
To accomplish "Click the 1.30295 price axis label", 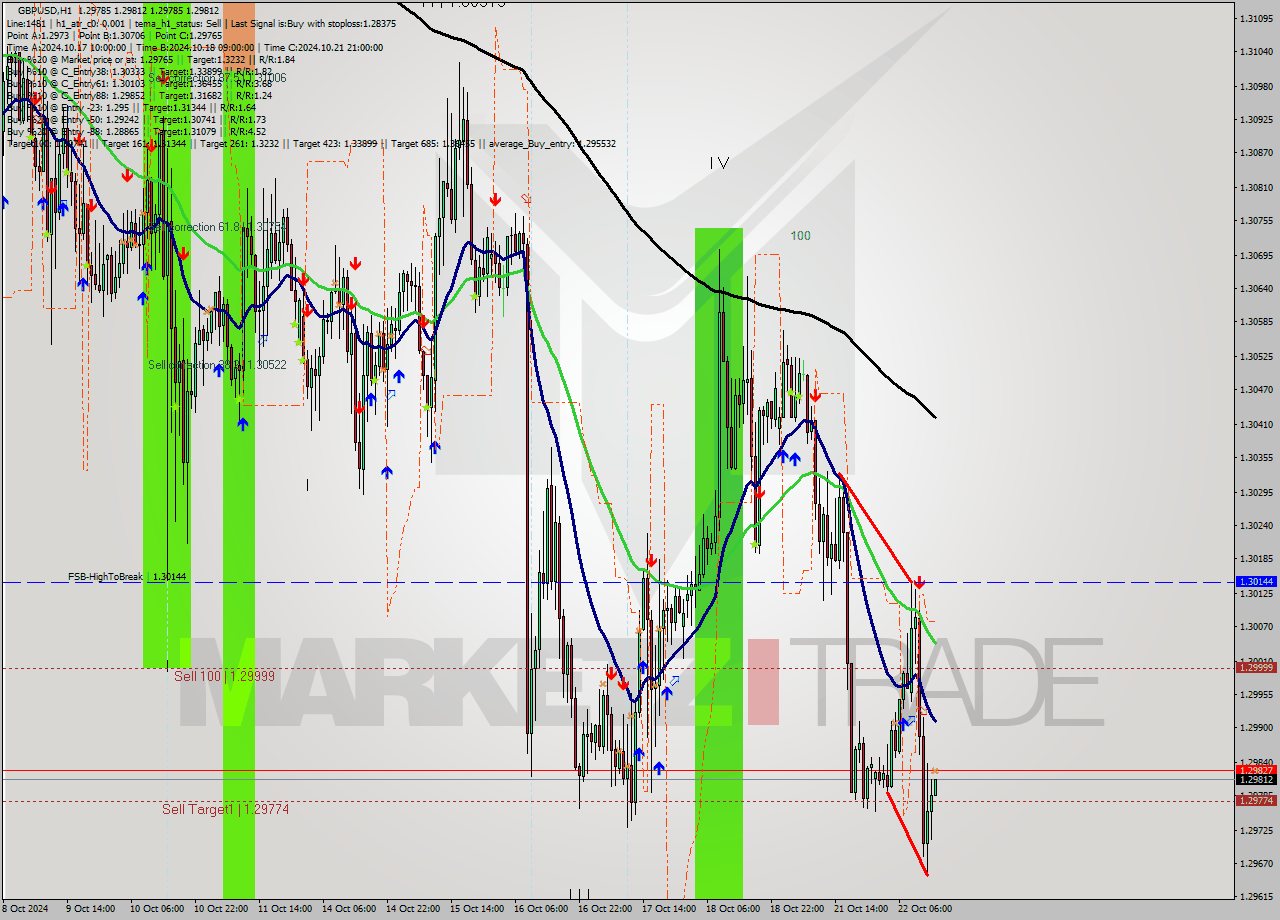I will click(x=1255, y=492).
